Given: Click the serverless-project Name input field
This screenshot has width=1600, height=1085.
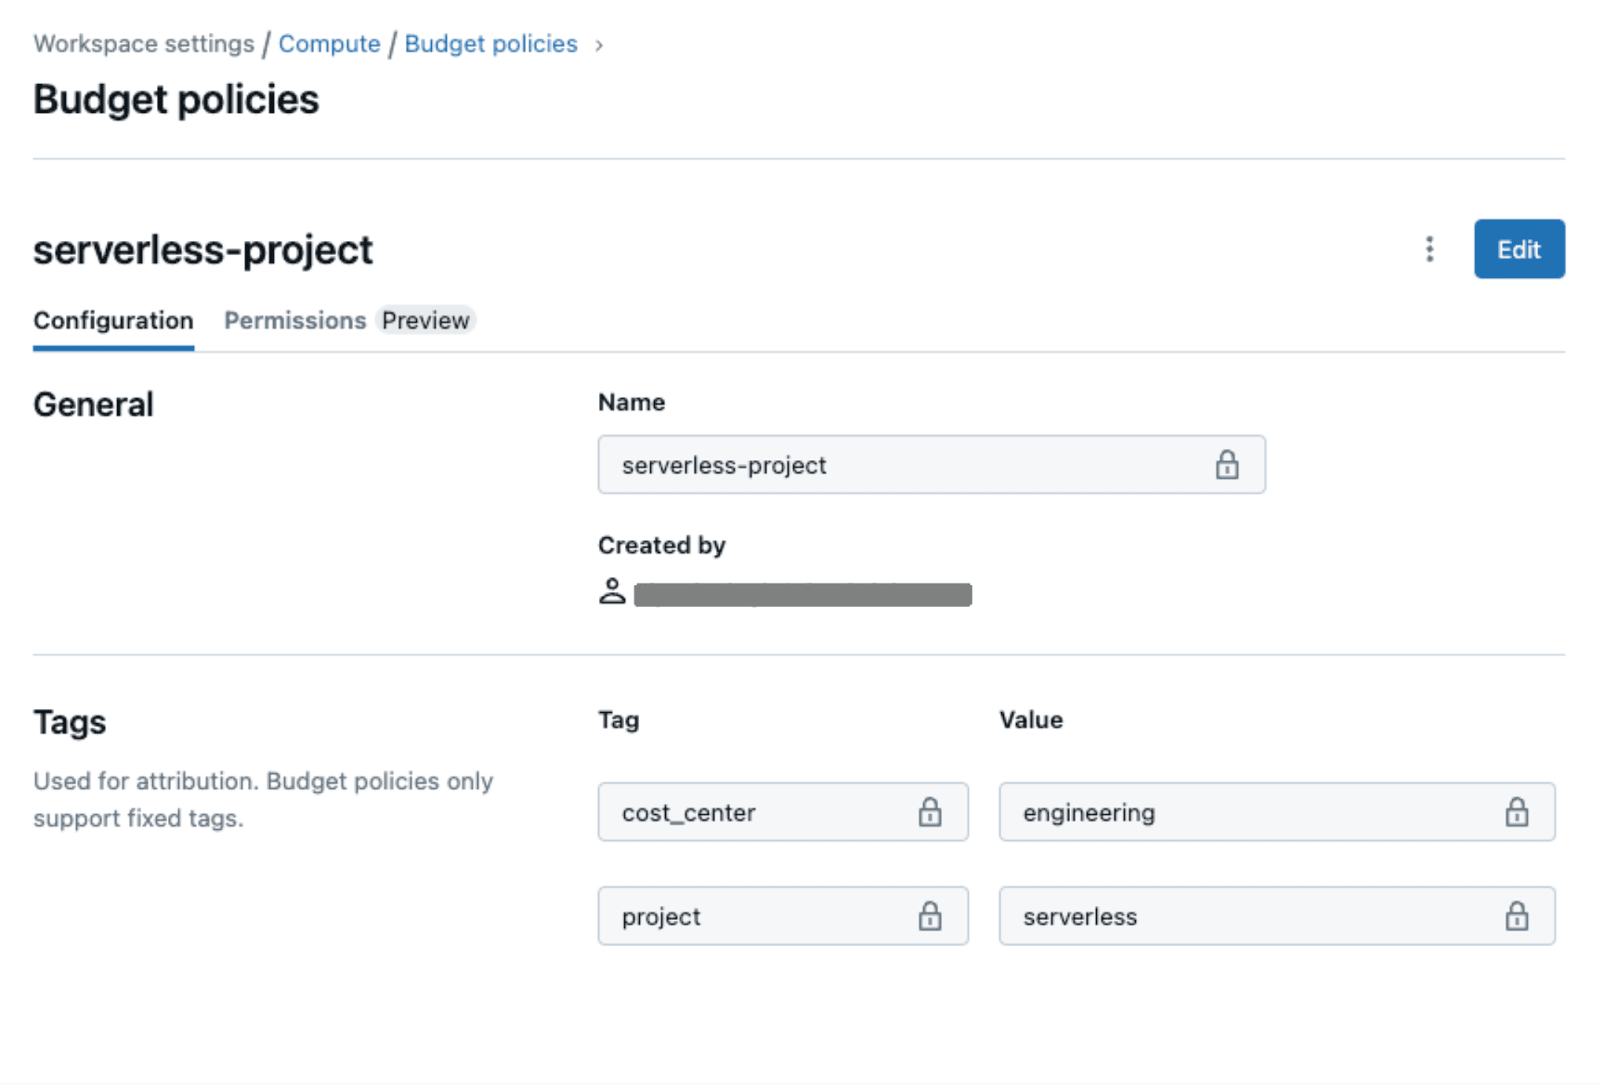Looking at the screenshot, I should click(x=900, y=465).
